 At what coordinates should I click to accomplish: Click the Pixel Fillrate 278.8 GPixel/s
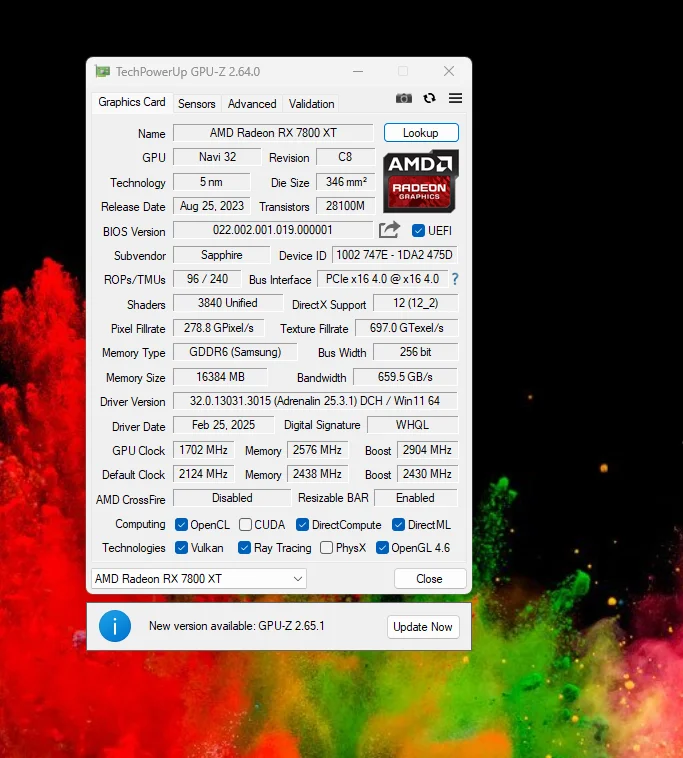[x=218, y=328]
